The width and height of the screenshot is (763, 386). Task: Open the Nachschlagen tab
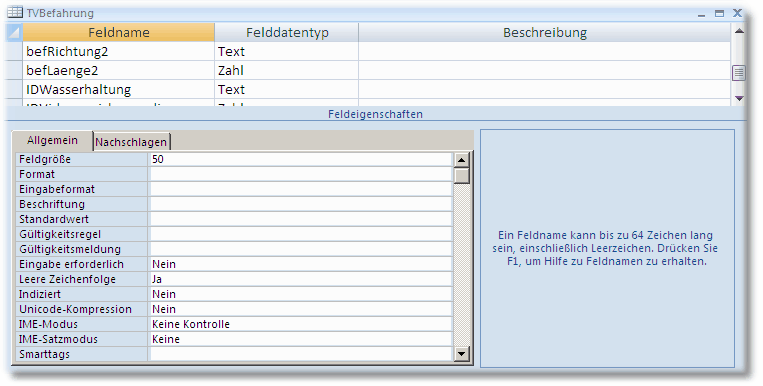coord(131,142)
